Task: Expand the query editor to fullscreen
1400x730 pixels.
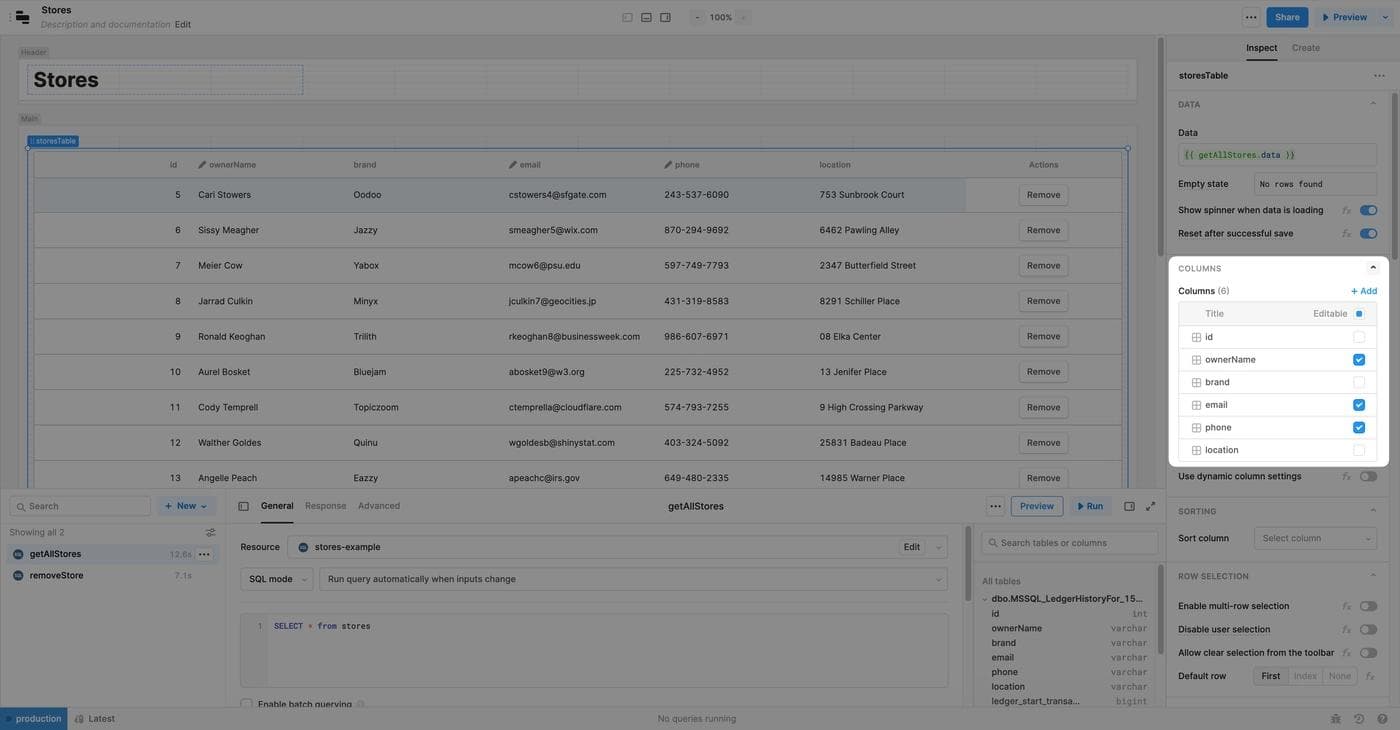Action: pos(1150,506)
